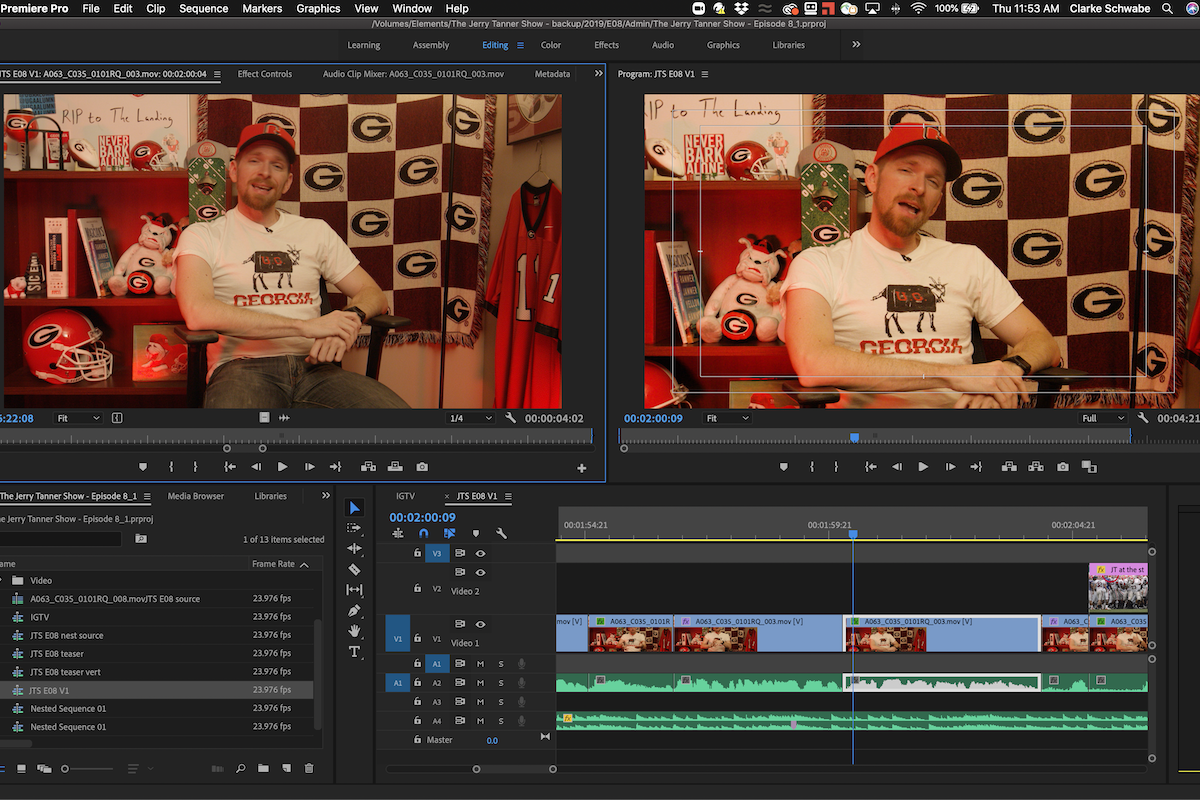Switch to the IGTV sequence tab
Image resolution: width=1200 pixels, height=800 pixels.
point(405,496)
